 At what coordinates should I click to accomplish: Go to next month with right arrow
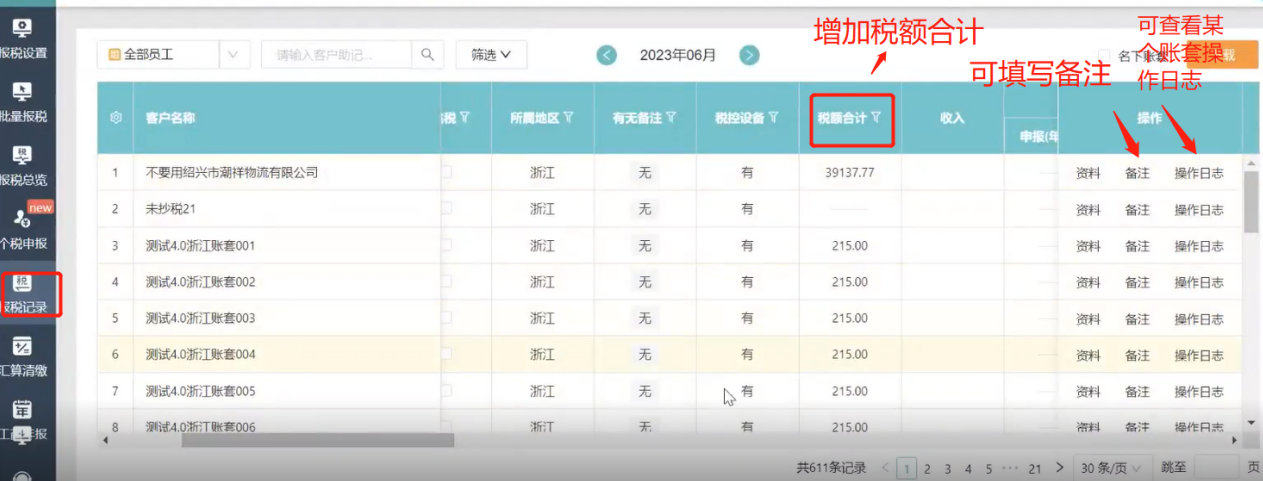click(x=749, y=55)
